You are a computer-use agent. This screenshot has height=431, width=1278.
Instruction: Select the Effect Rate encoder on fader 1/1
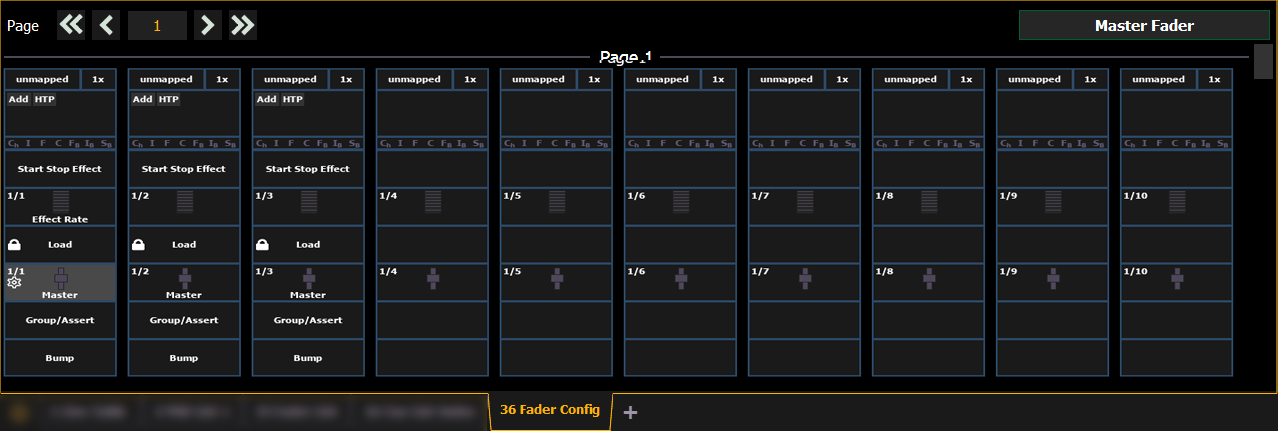pyautogui.click(x=60, y=207)
